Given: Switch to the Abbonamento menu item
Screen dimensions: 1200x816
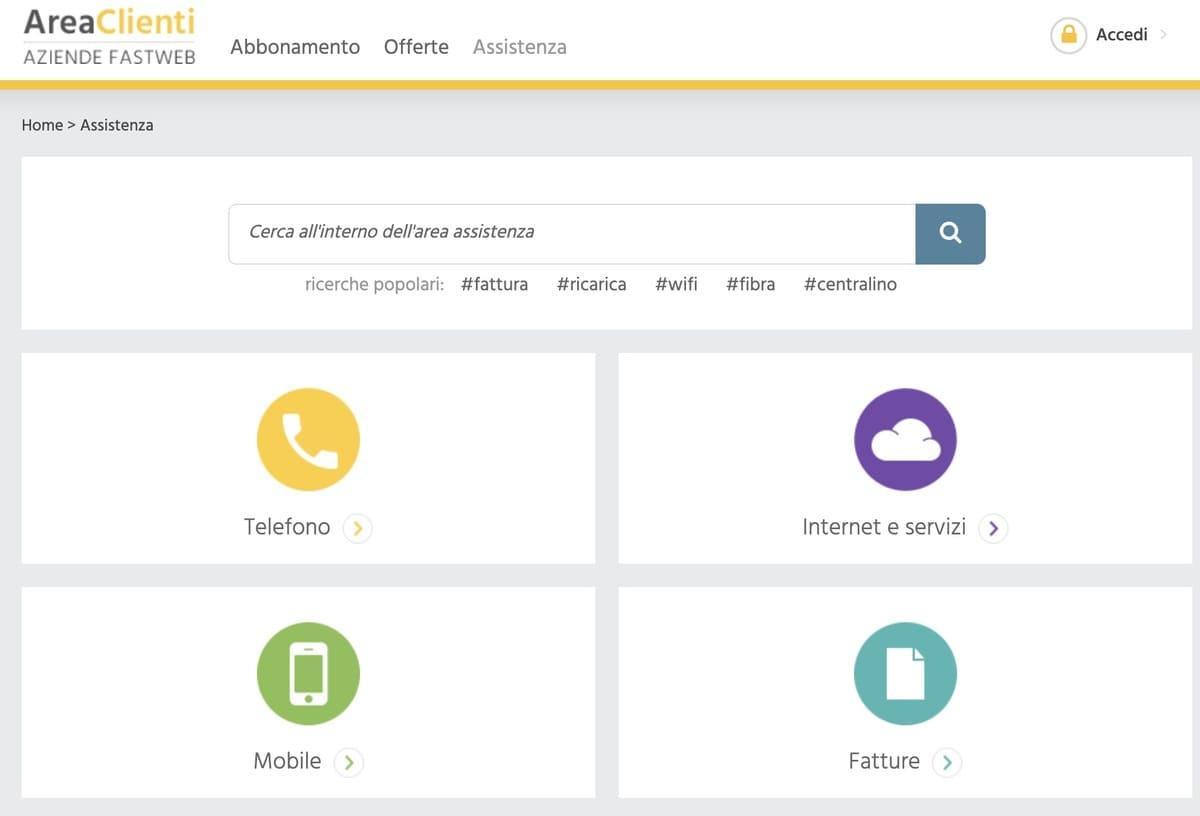Looking at the screenshot, I should point(294,46).
